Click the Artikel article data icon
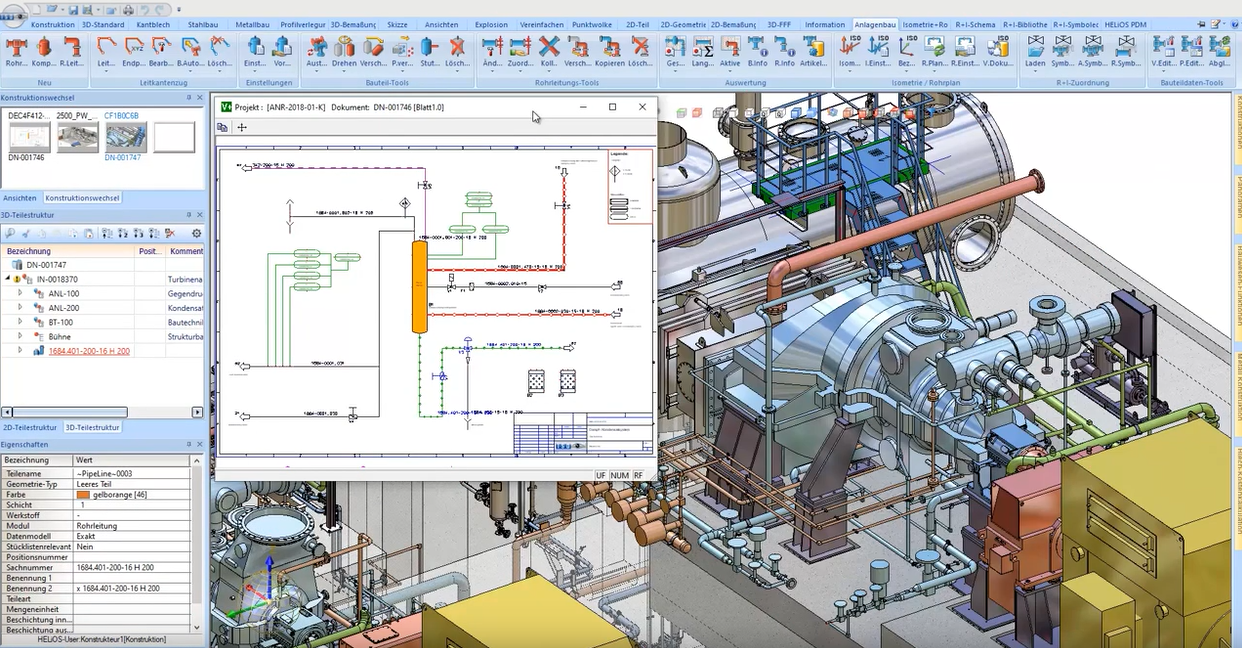 point(814,48)
